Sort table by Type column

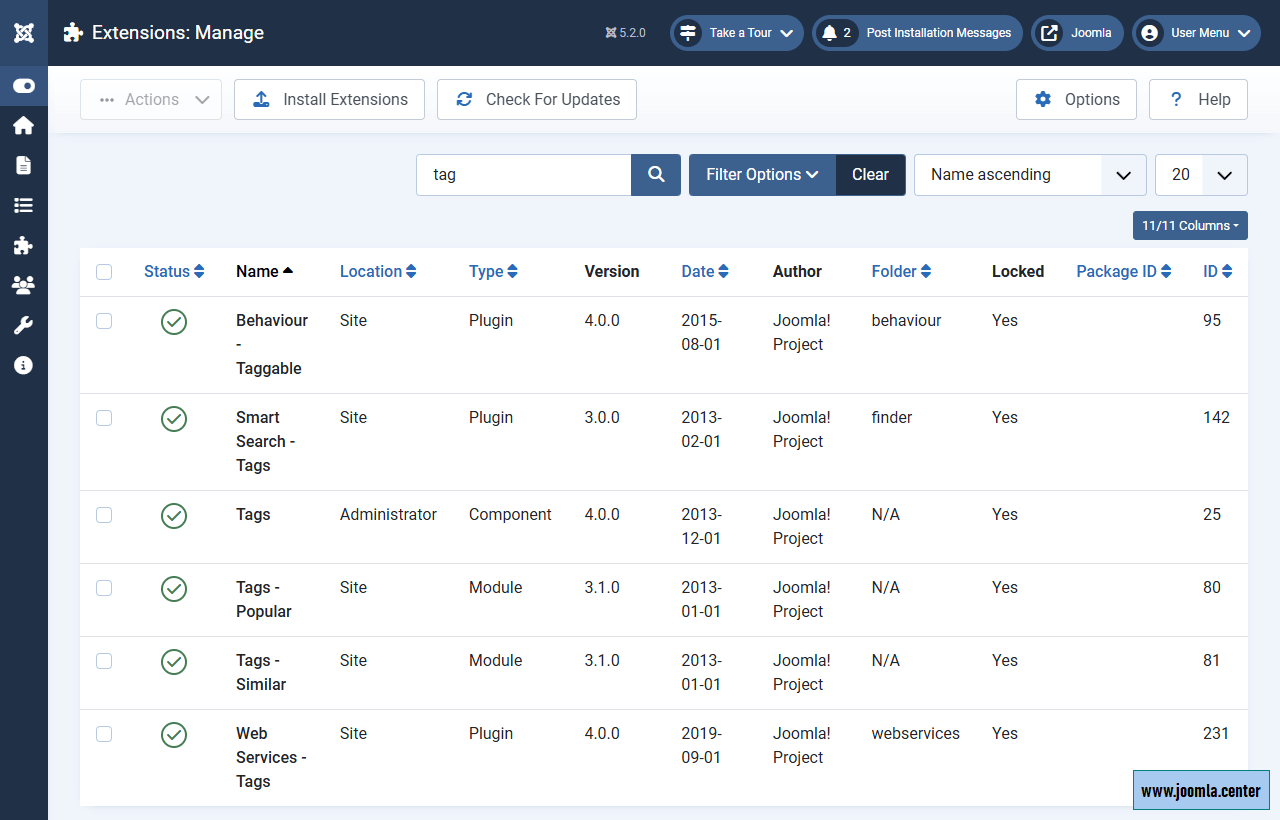click(x=493, y=272)
